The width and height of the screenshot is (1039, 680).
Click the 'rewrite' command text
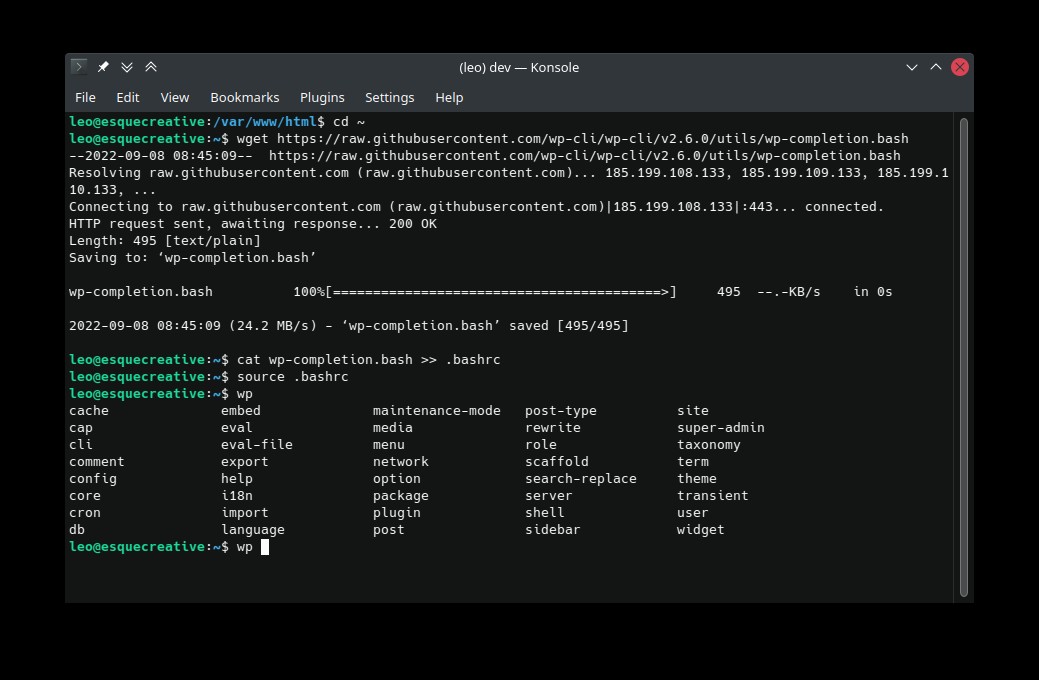click(x=553, y=428)
